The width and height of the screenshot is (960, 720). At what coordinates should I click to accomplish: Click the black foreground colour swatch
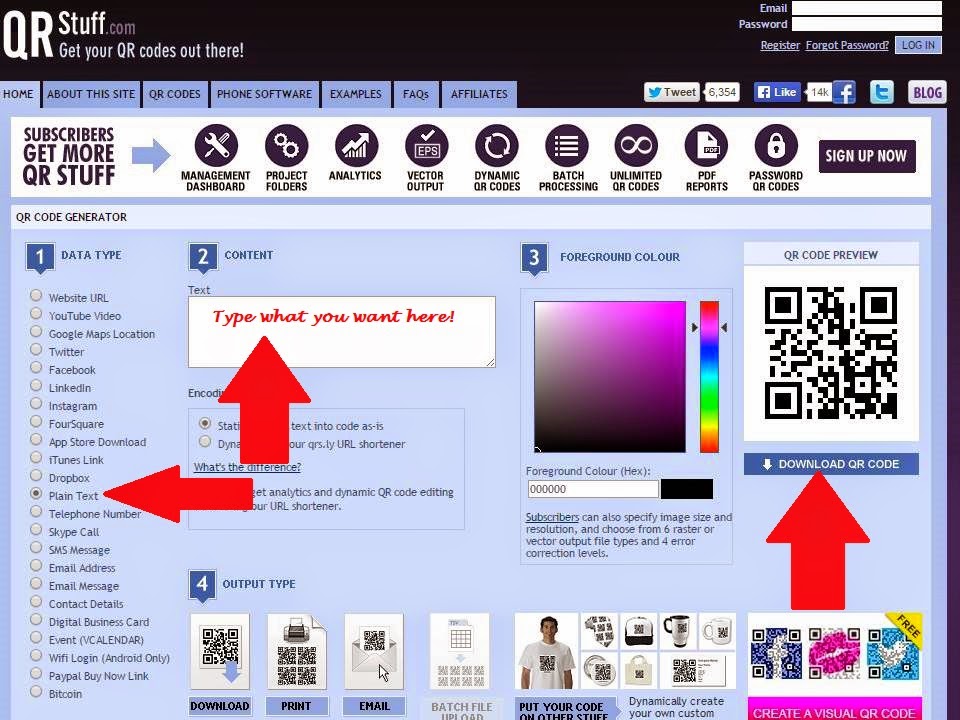pyautogui.click(x=686, y=489)
